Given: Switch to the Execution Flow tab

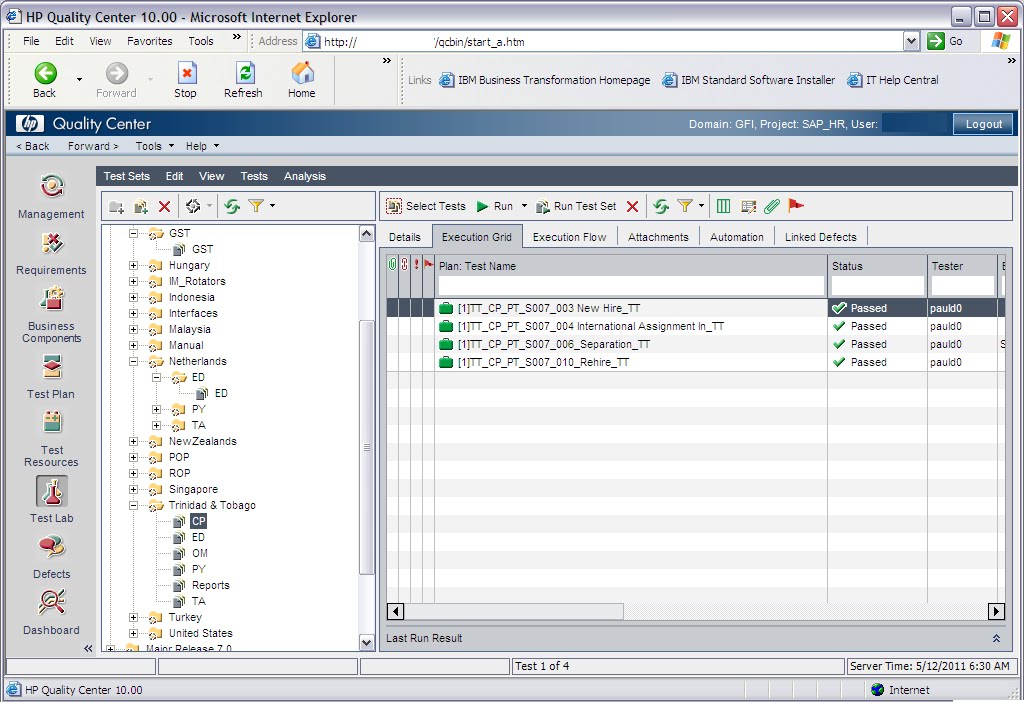Looking at the screenshot, I should [x=569, y=237].
